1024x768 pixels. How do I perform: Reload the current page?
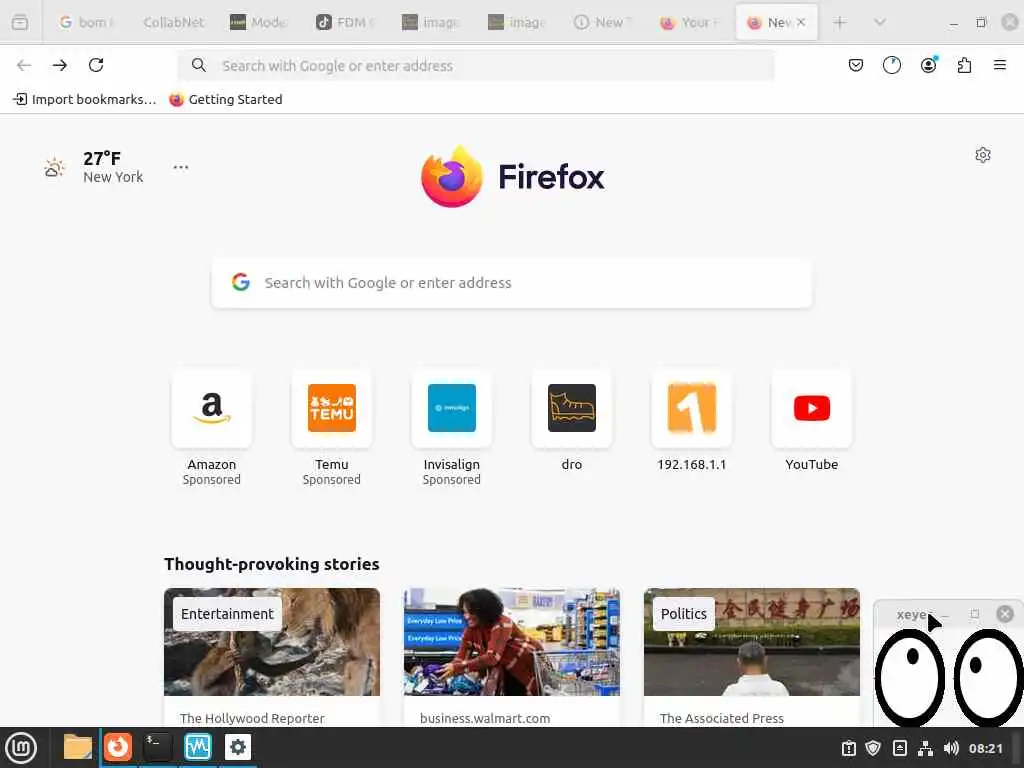point(96,65)
